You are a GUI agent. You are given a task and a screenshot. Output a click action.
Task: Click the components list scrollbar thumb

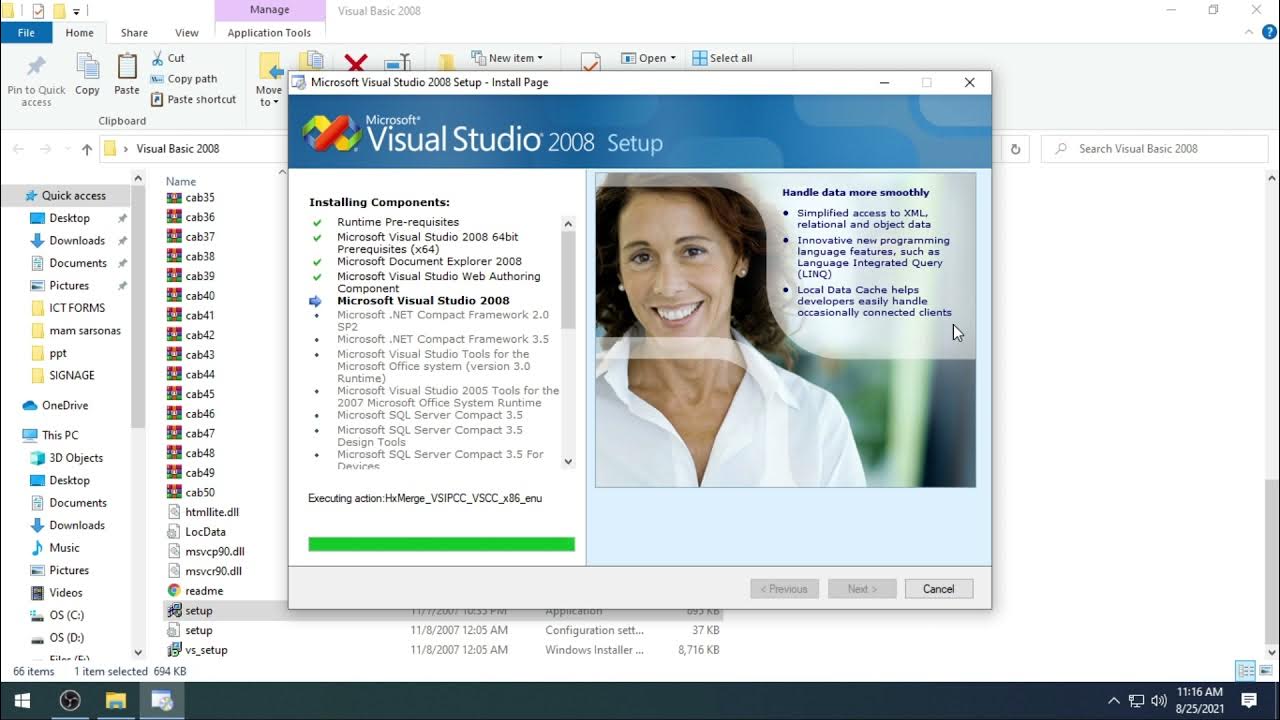point(568,280)
